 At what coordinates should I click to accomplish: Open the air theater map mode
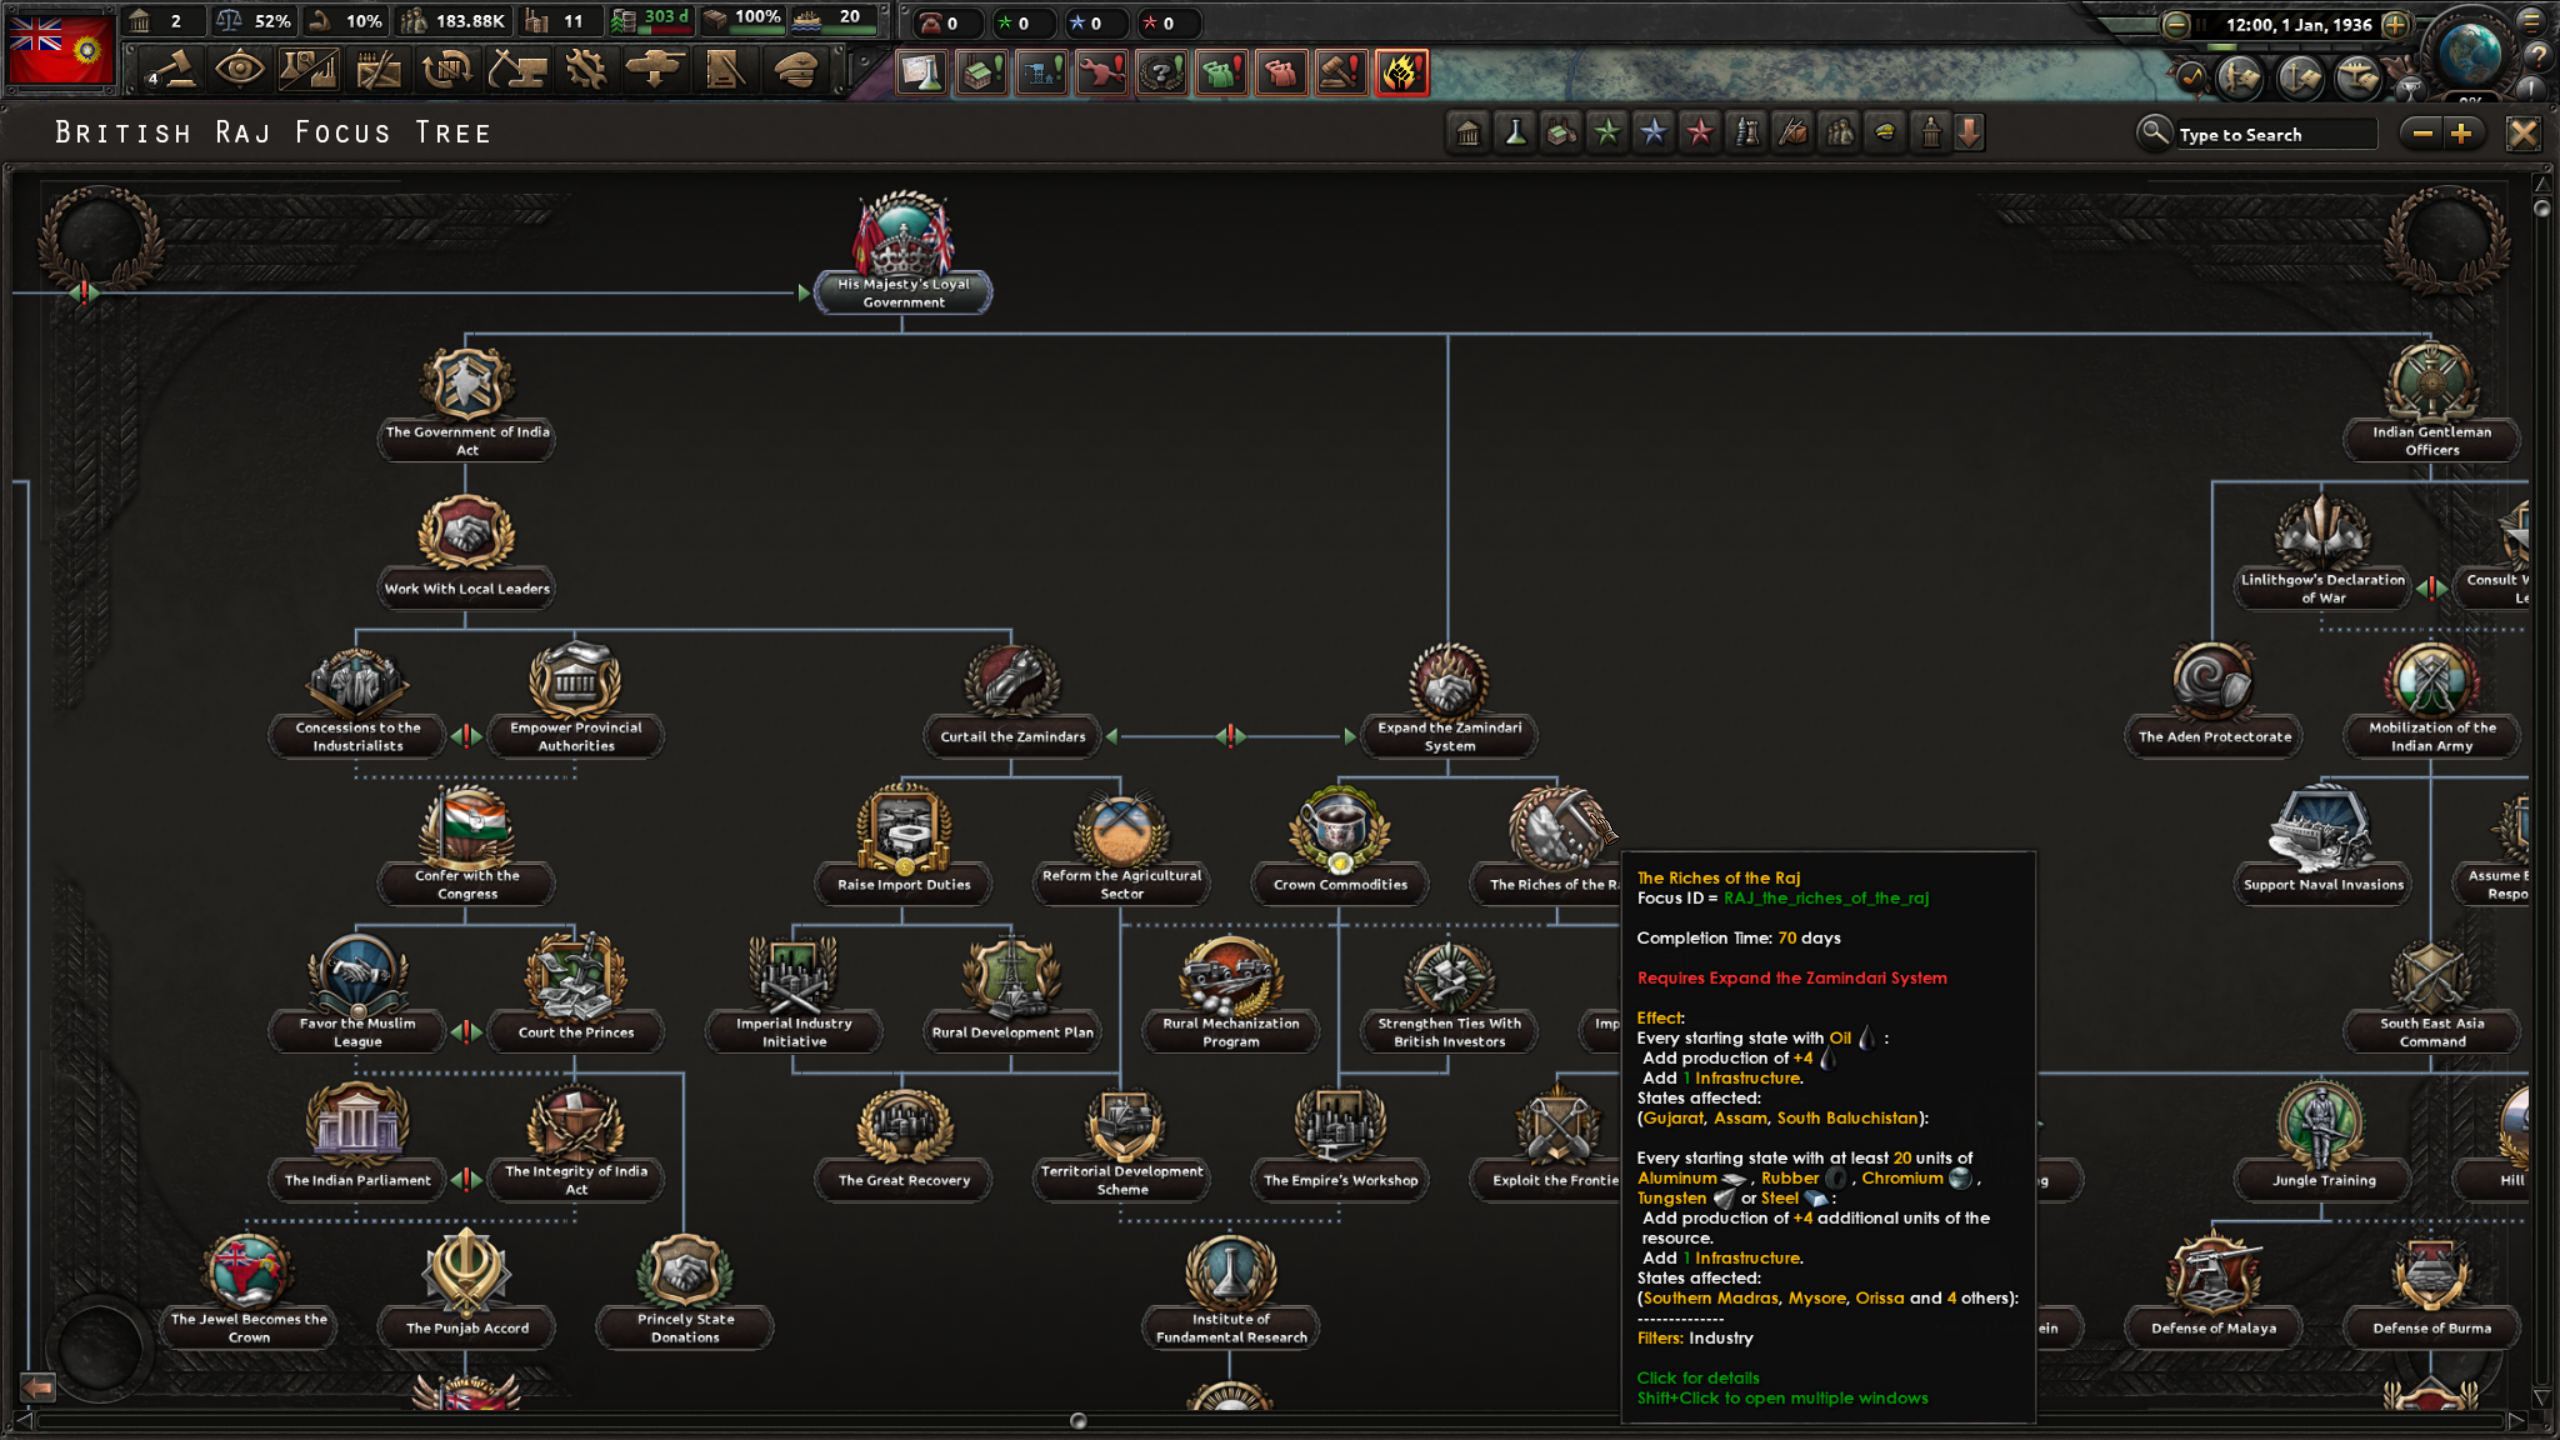(x=2358, y=76)
